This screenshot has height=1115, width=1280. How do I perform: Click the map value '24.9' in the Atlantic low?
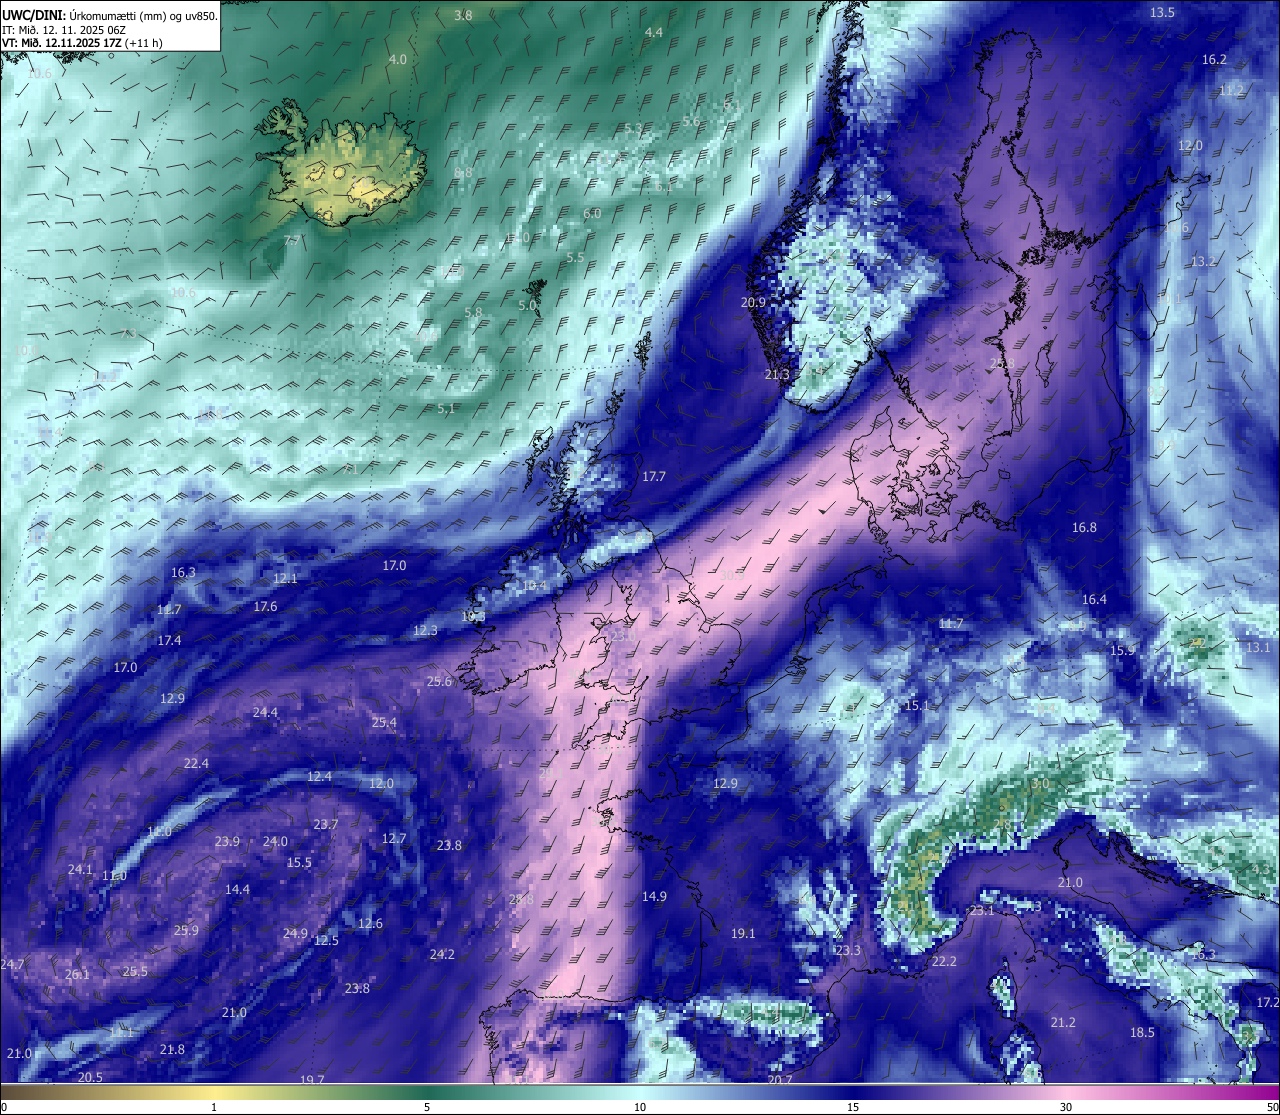[x=295, y=934]
